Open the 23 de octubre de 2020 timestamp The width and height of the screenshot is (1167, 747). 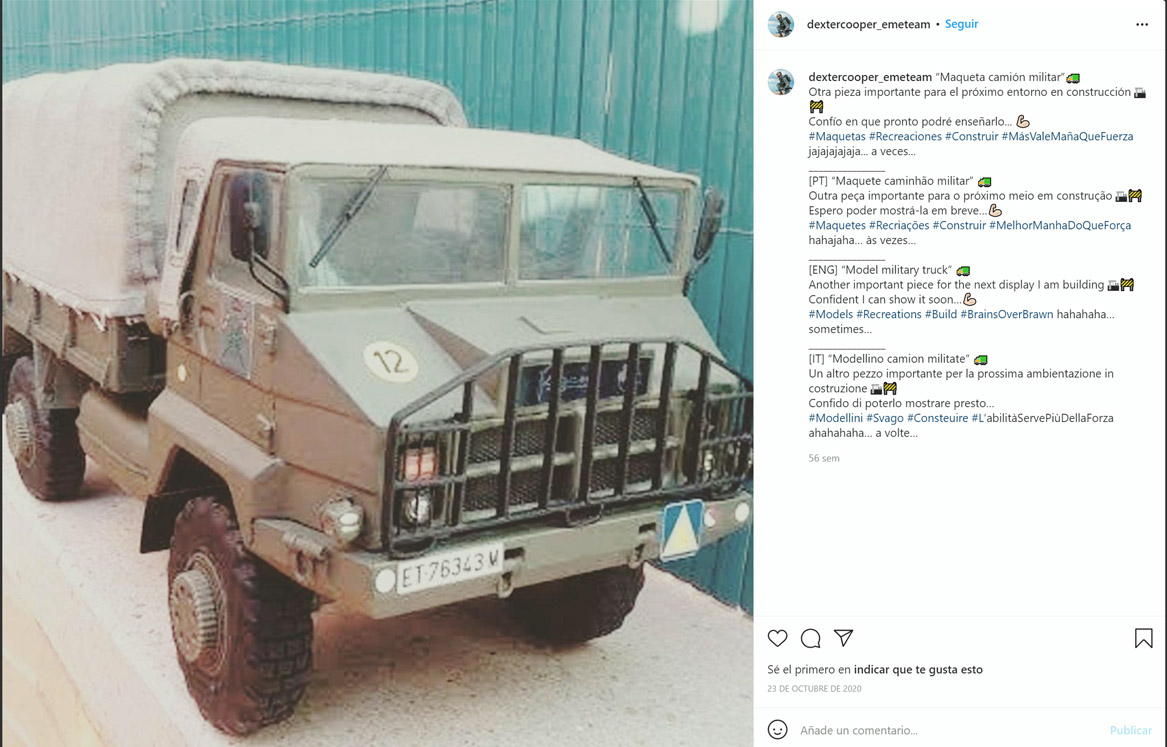[814, 689]
